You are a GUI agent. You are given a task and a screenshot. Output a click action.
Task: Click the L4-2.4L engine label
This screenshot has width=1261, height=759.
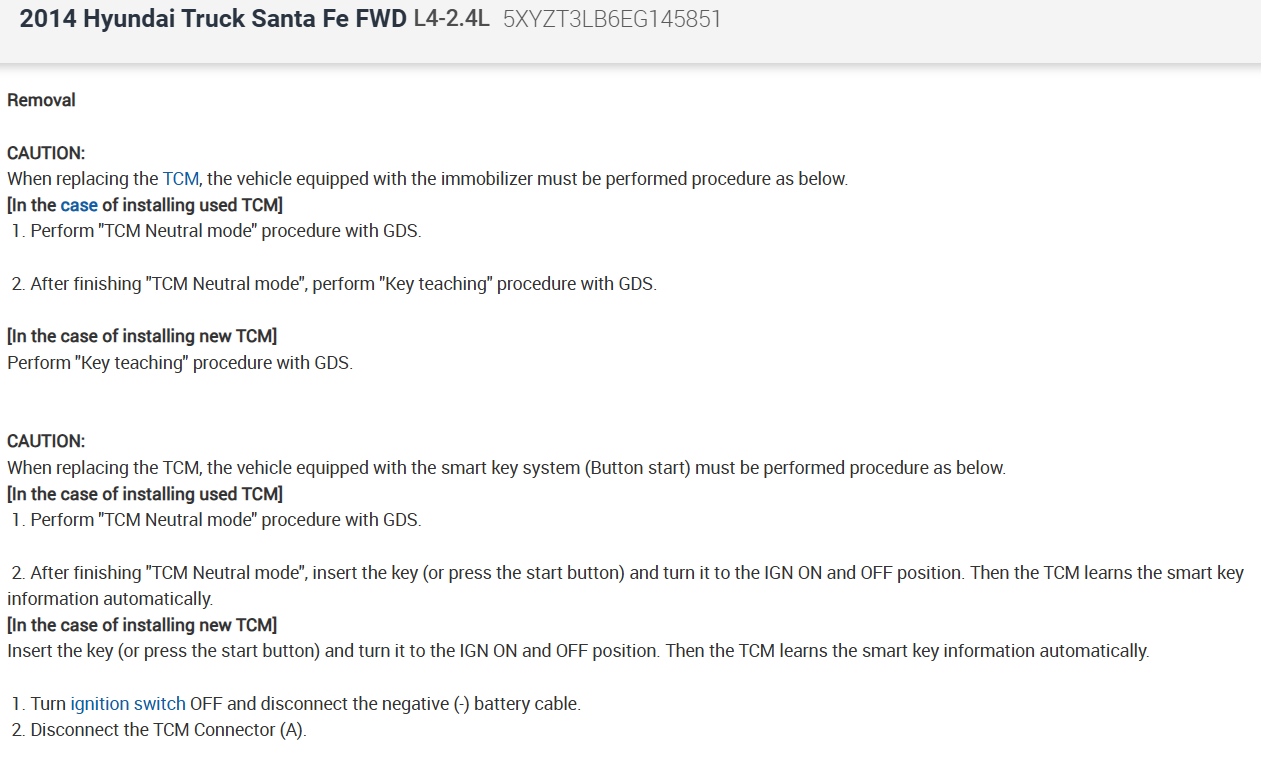click(x=451, y=19)
